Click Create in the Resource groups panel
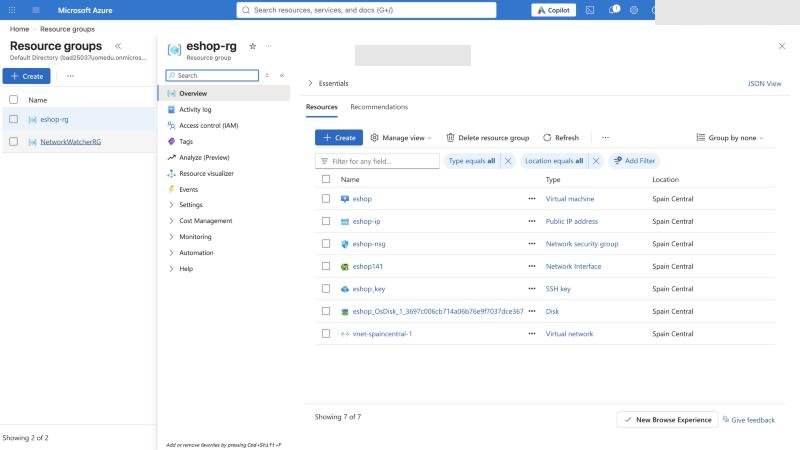This screenshot has height=450, width=800. [x=27, y=76]
